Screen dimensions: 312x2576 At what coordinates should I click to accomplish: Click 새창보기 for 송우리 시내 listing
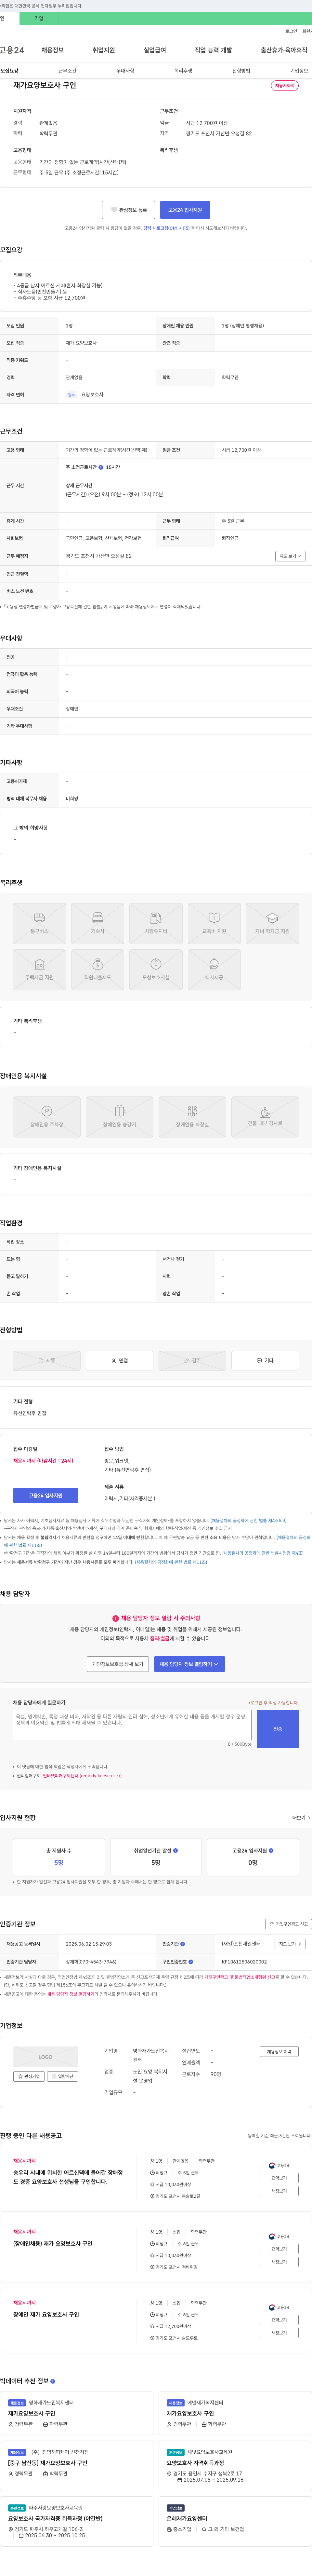(279, 2191)
